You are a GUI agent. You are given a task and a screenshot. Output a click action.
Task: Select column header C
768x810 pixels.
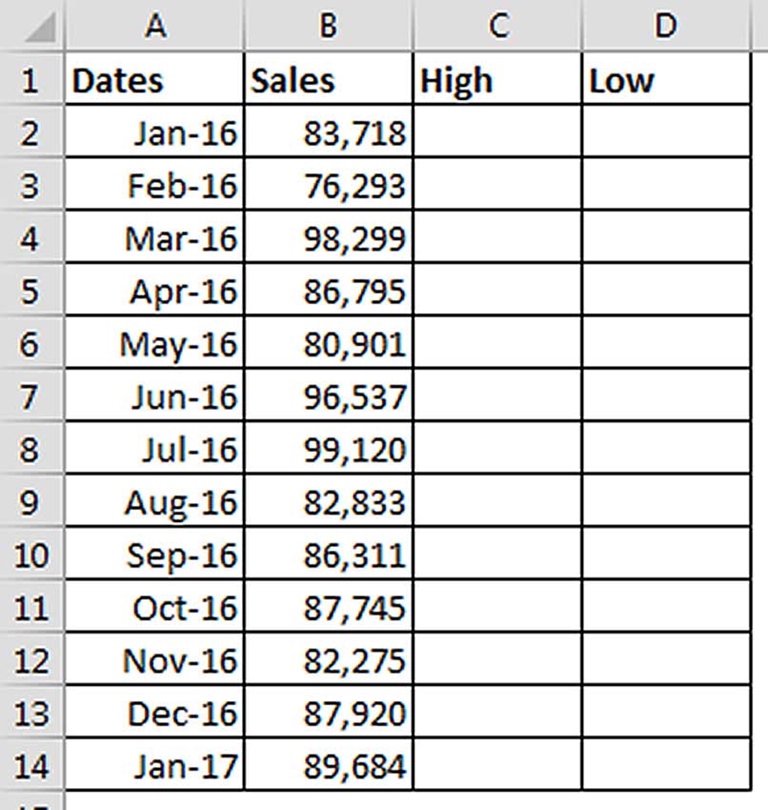pos(497,25)
